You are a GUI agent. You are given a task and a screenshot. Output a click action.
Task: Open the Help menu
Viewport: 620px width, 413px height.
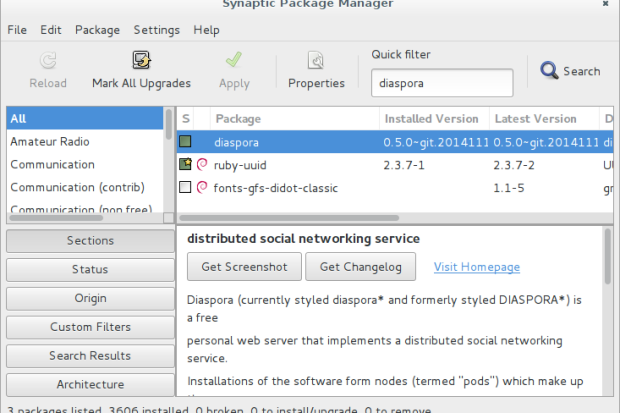[x=206, y=30]
